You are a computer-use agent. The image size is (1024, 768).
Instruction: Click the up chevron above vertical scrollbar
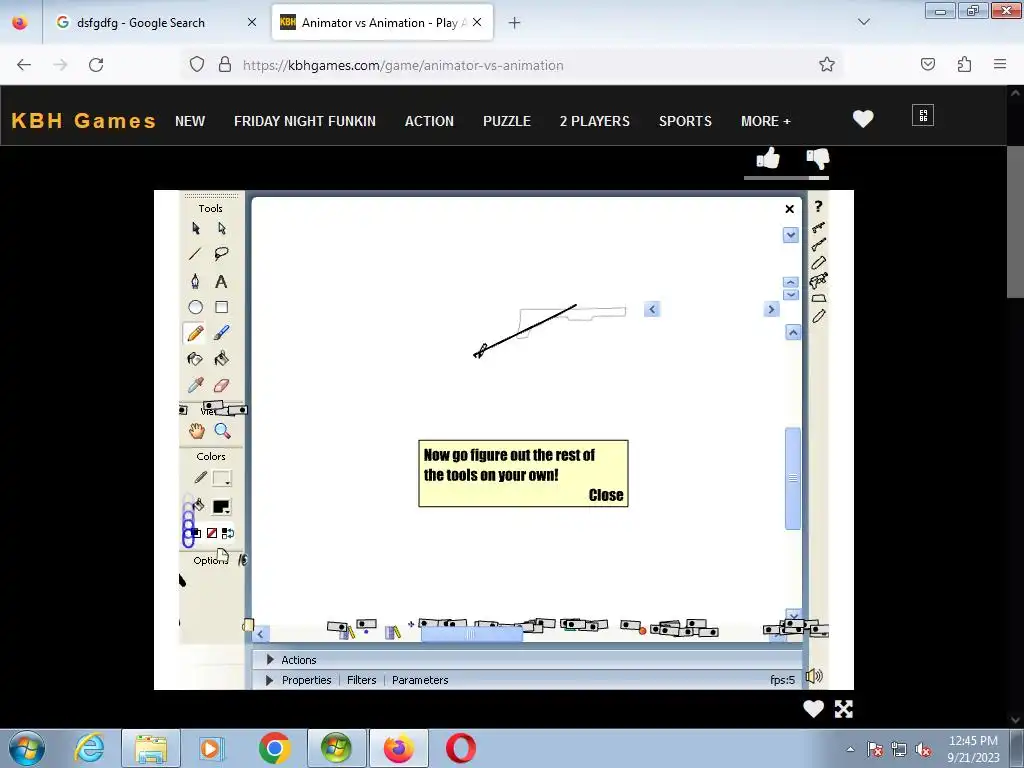click(x=792, y=332)
